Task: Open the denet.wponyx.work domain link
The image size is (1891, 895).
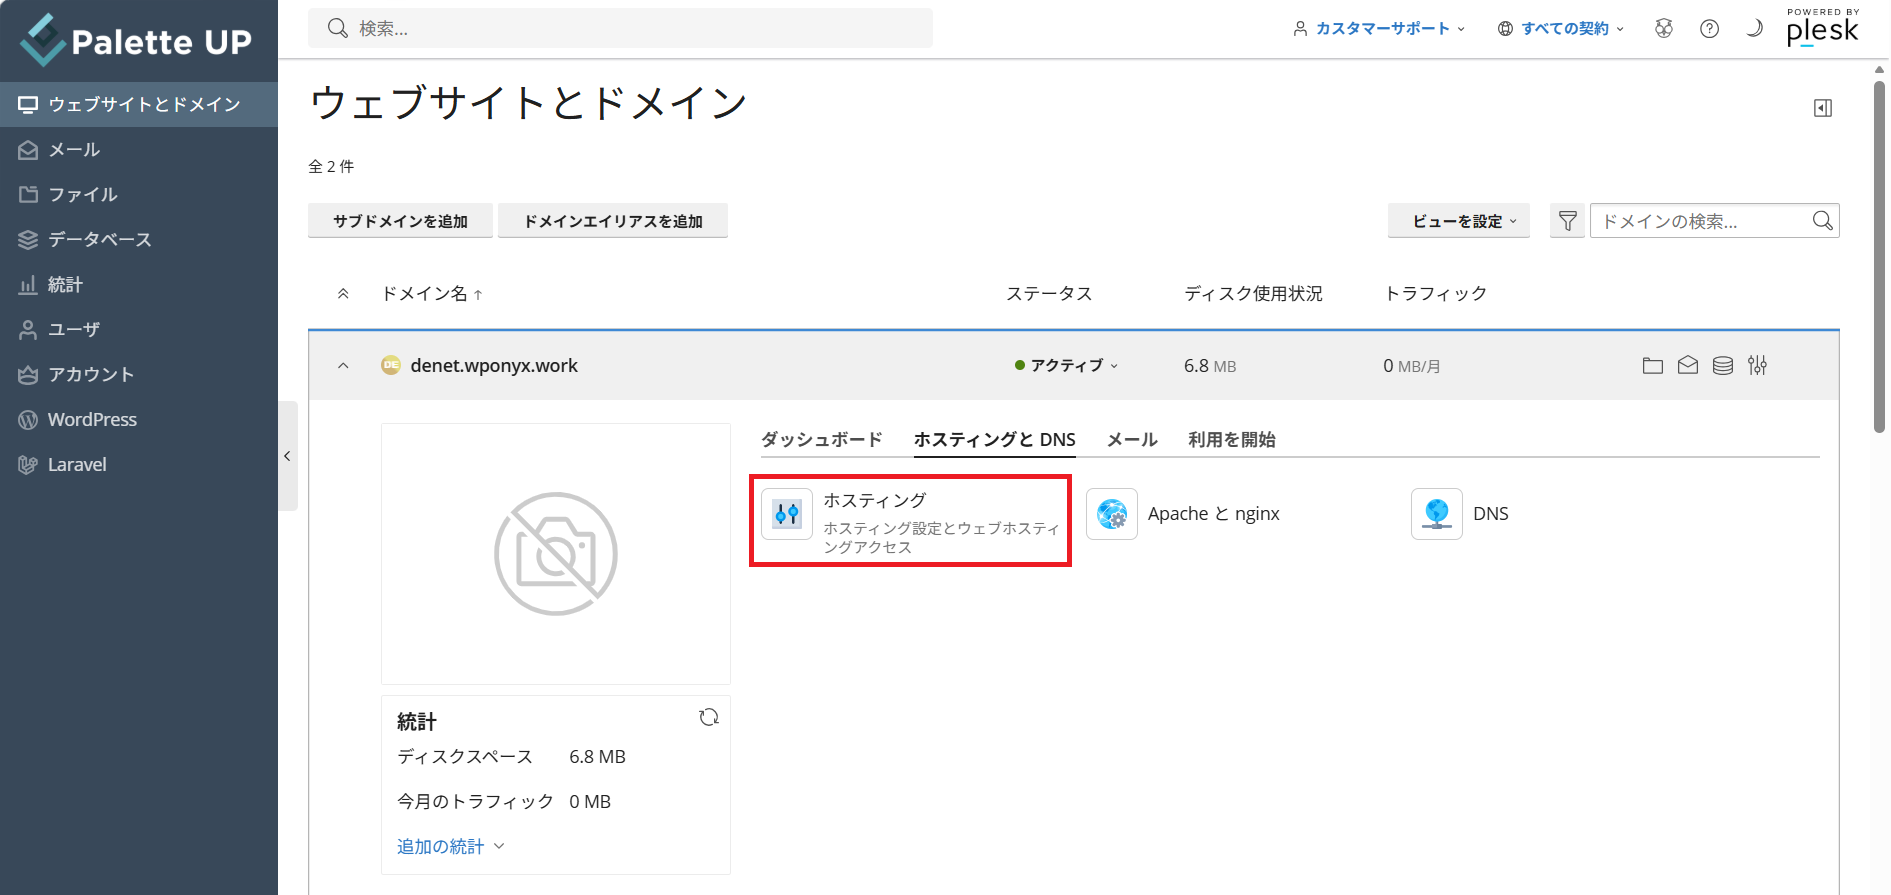Action: (x=494, y=365)
